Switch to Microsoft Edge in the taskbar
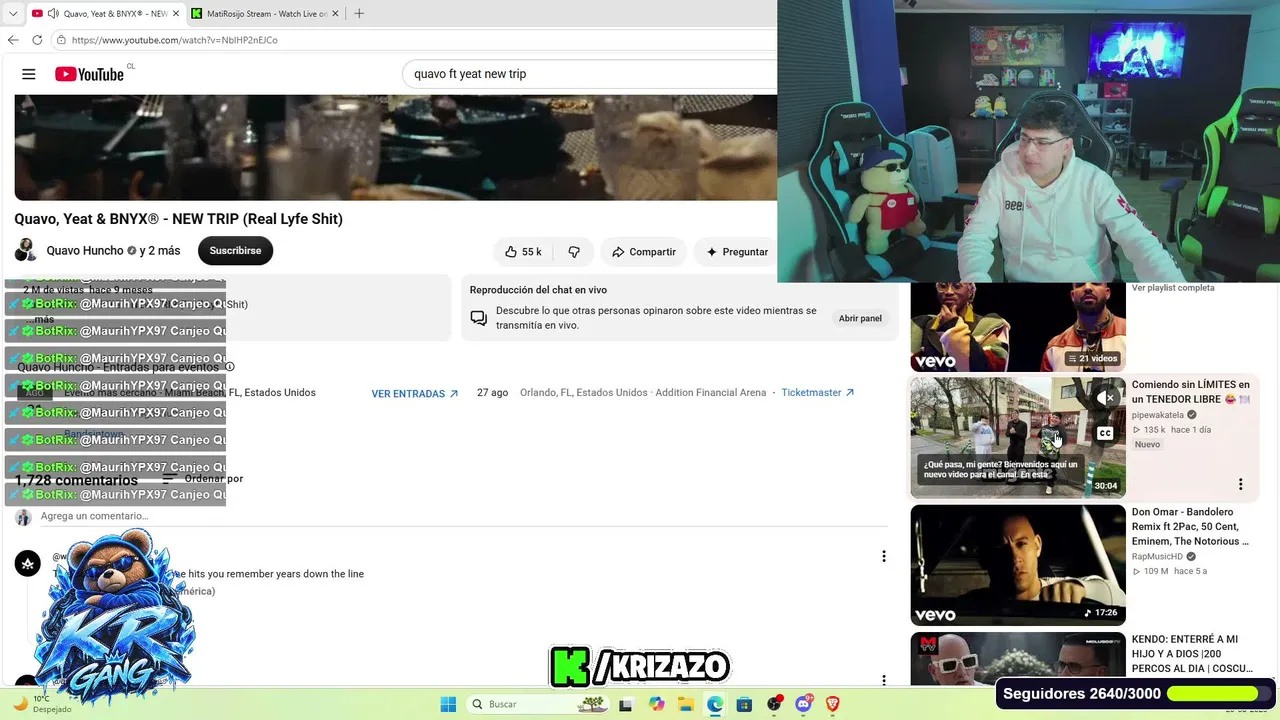1280x720 pixels. pos(715,704)
